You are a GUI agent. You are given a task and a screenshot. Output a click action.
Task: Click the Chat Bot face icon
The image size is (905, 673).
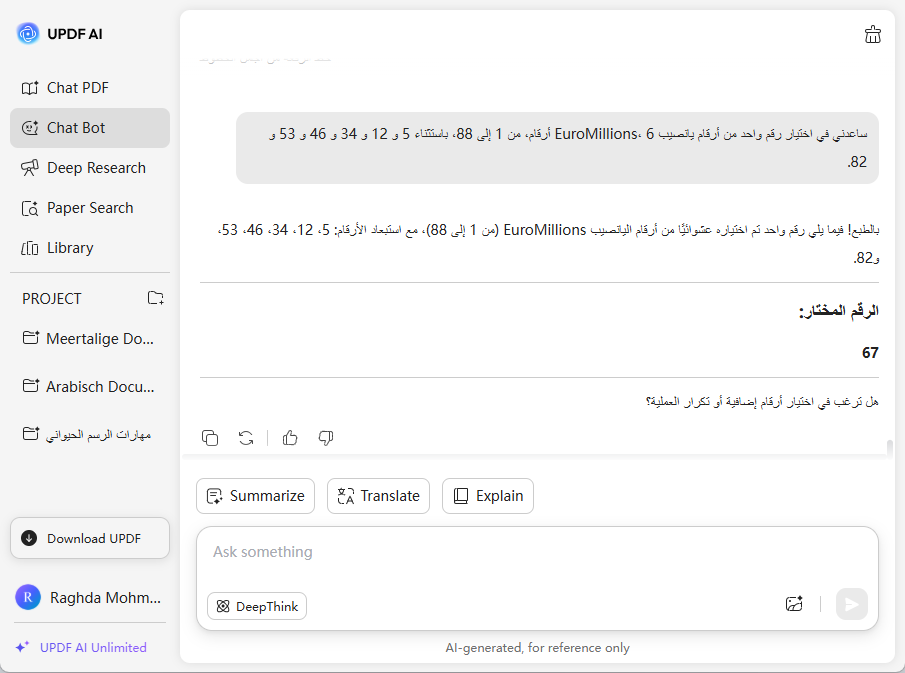[x=30, y=128]
